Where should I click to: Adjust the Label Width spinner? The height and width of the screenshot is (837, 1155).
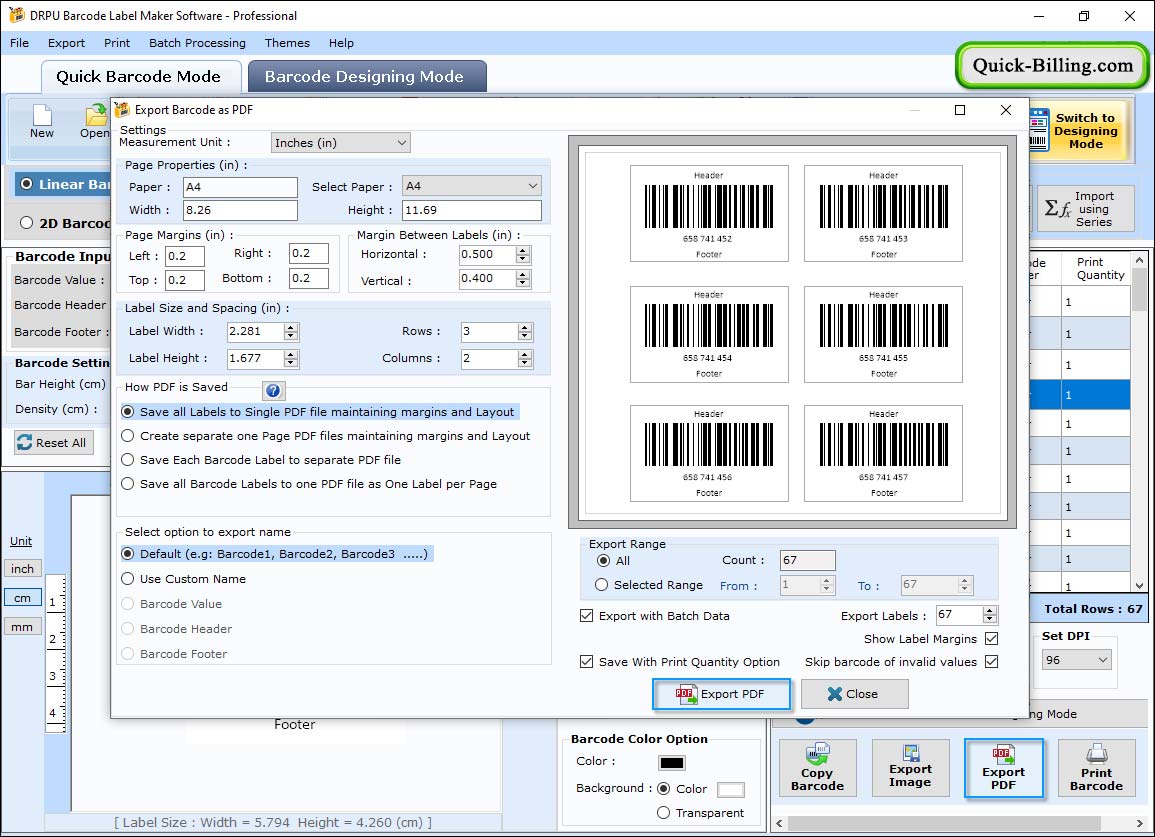coord(291,332)
